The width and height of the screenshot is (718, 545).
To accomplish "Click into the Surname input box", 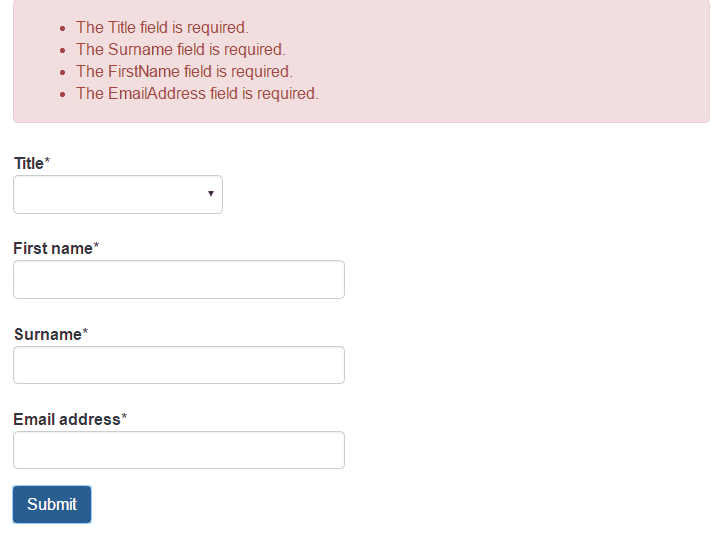I will 178,365.
